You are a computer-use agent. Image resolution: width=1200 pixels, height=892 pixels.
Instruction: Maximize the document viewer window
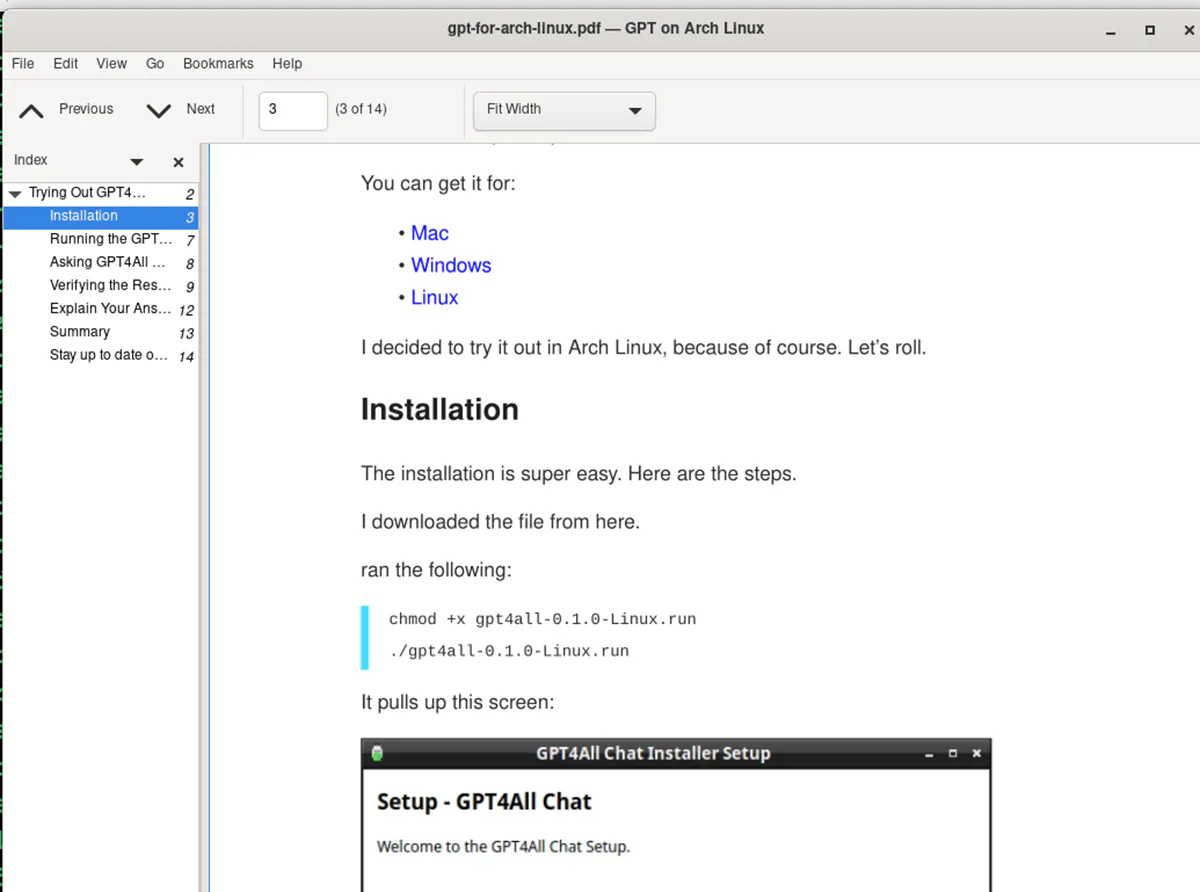(1150, 31)
